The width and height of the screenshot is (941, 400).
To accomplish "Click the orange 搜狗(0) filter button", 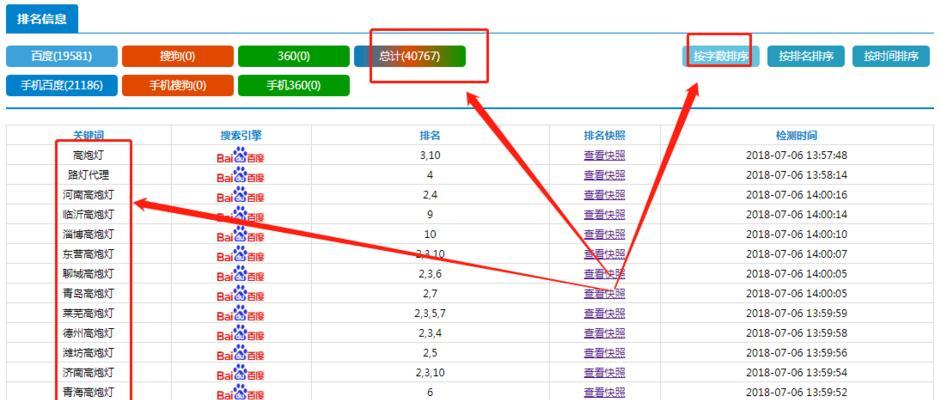I will tap(177, 56).
